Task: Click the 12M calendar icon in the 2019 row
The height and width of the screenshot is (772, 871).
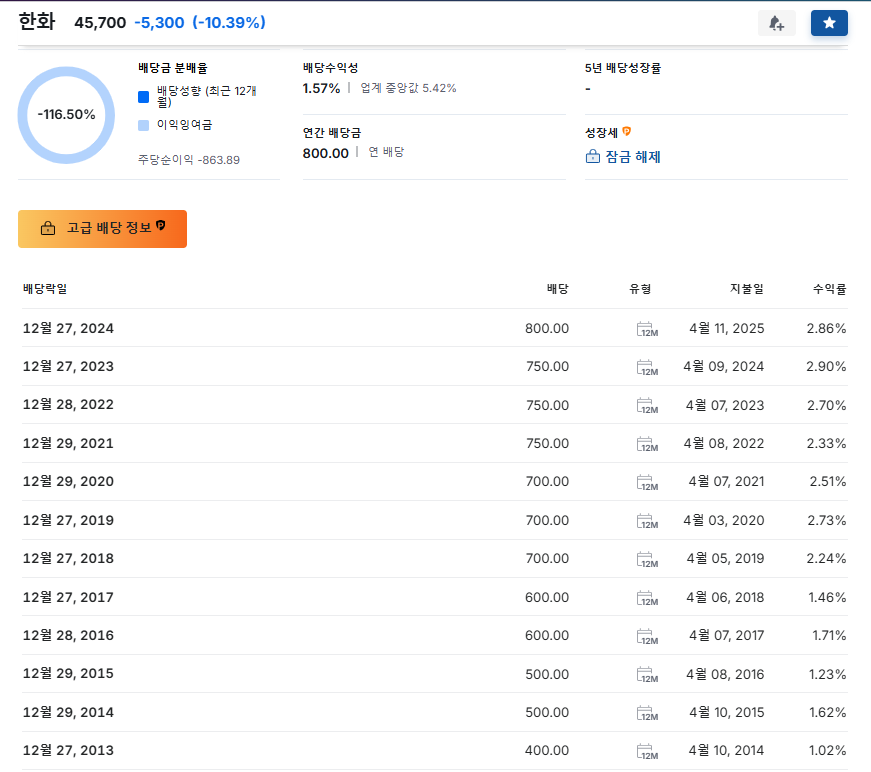Action: [646, 520]
